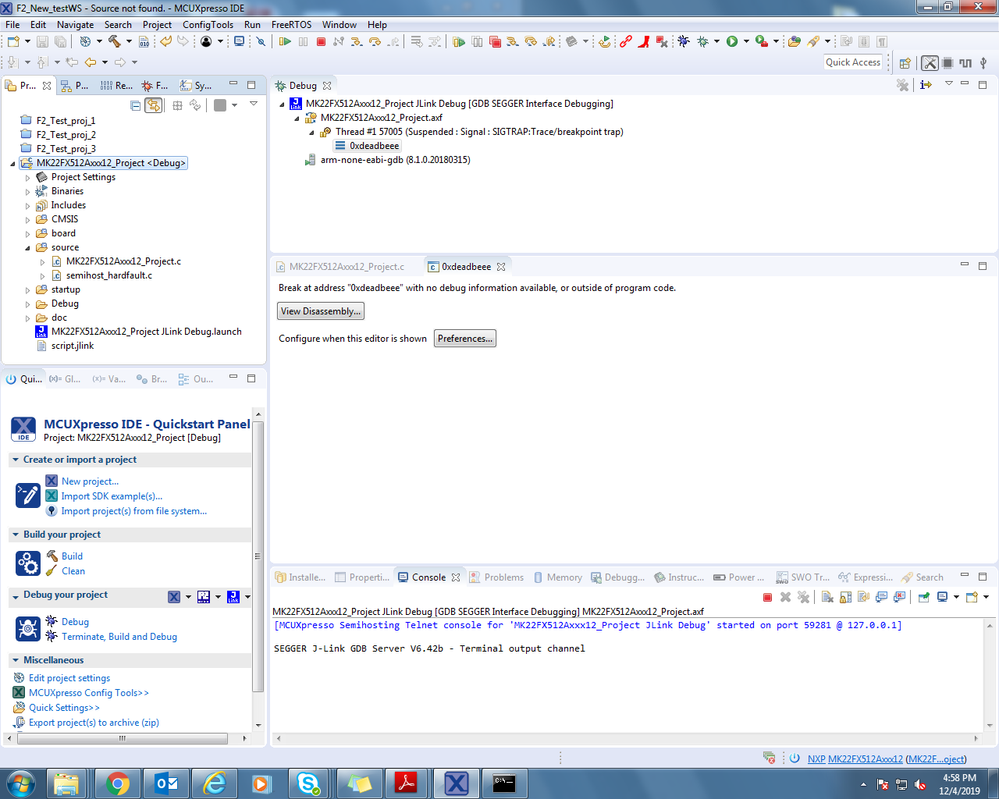Click View Disassembly button
This screenshot has width=999, height=799.
pos(321,311)
